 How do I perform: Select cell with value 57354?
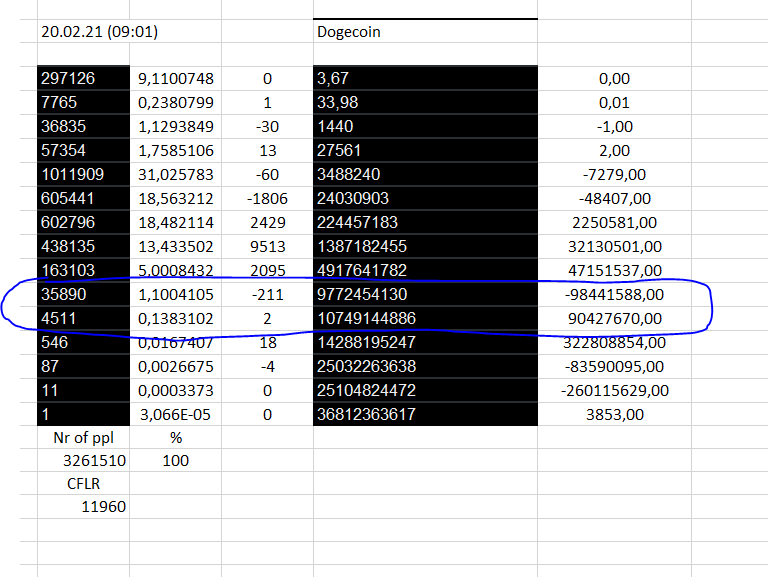tap(83, 150)
